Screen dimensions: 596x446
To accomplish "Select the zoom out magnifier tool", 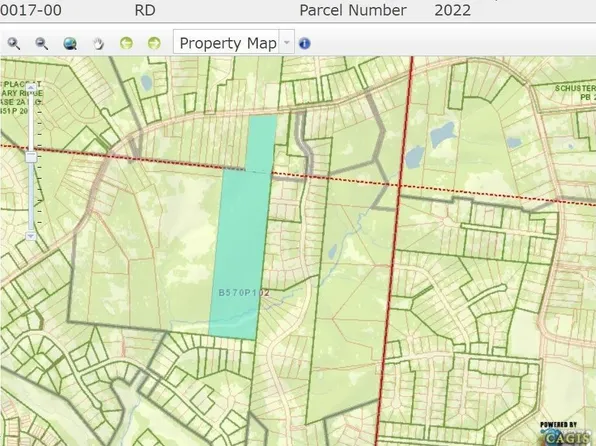I will (x=42, y=43).
